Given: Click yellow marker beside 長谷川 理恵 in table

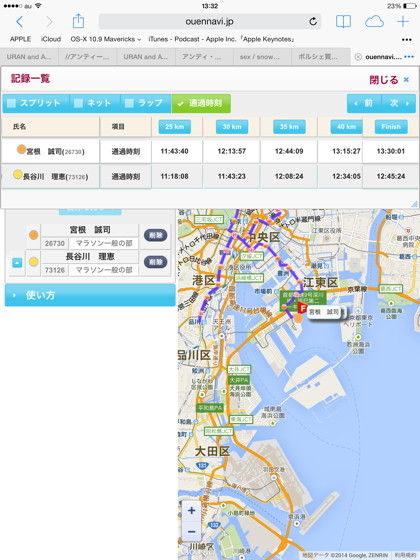Looking at the screenshot, I should pyautogui.click(x=17, y=175).
